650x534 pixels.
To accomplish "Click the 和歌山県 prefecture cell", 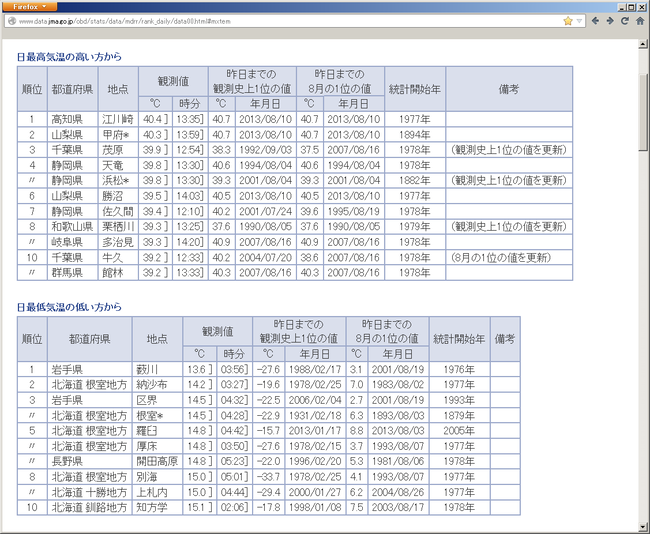I will 73,227.
